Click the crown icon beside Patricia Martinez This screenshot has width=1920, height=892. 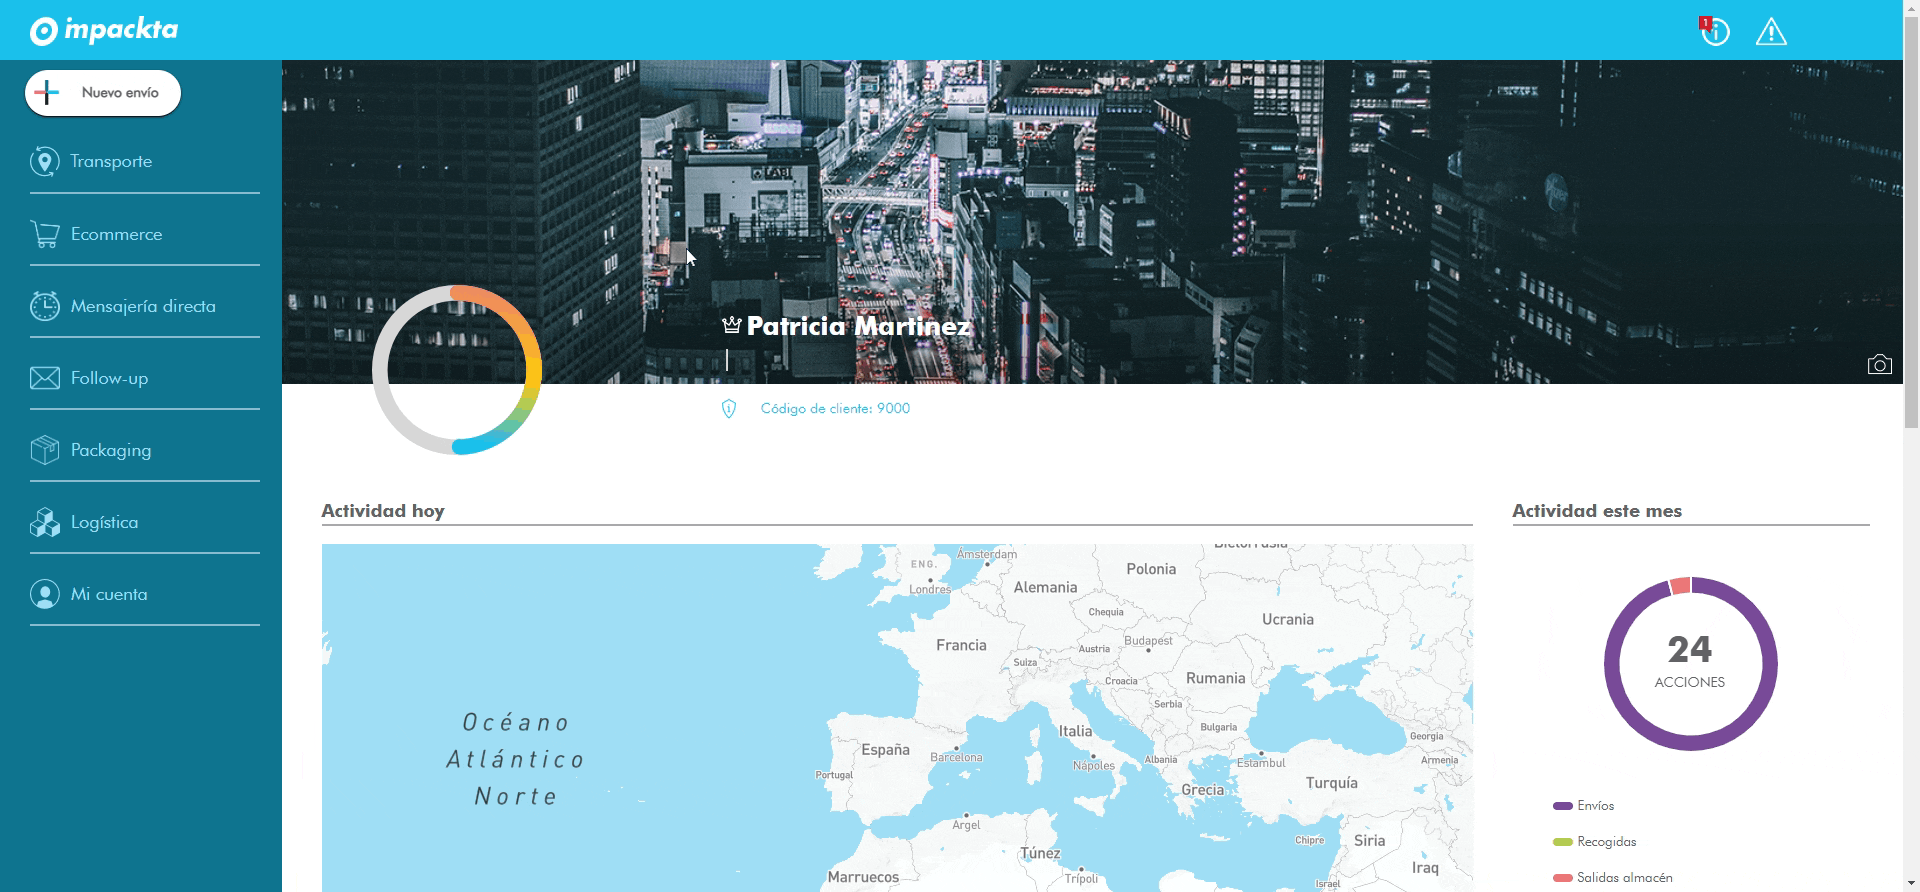click(731, 326)
